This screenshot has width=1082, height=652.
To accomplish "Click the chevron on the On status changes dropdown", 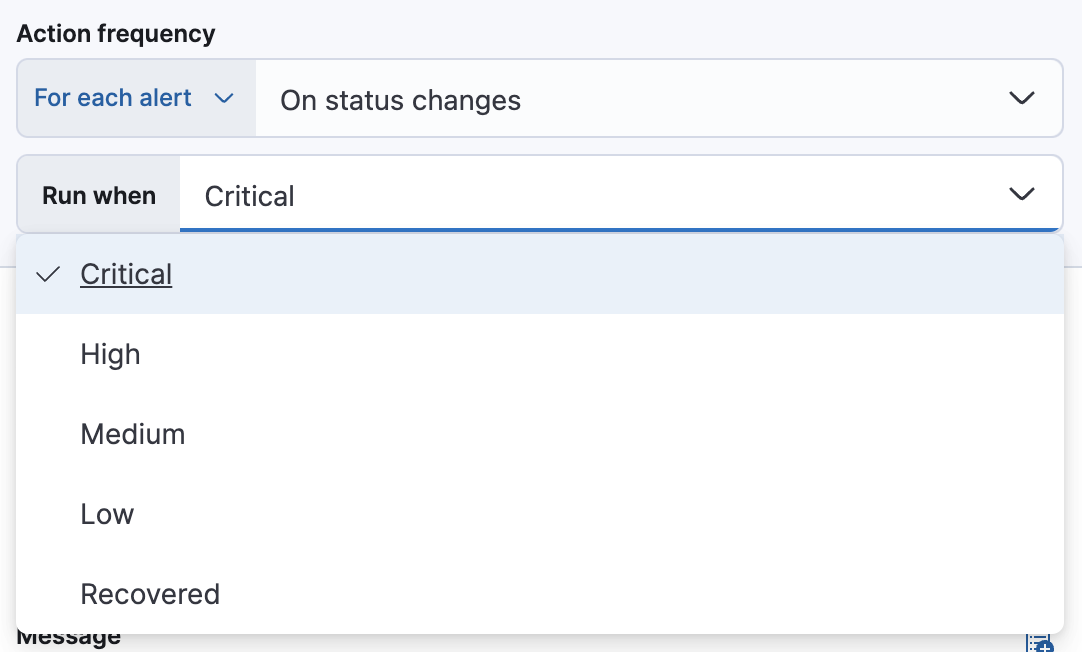I will 1022,98.
